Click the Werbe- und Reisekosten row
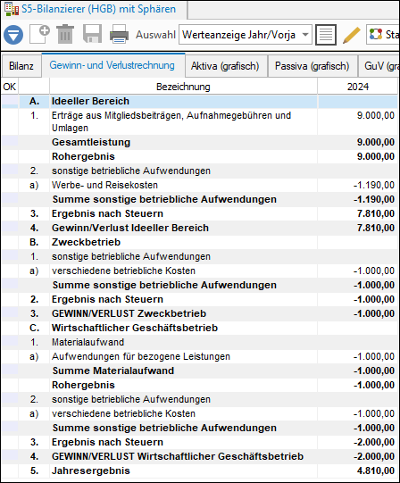 pyautogui.click(x=199, y=185)
